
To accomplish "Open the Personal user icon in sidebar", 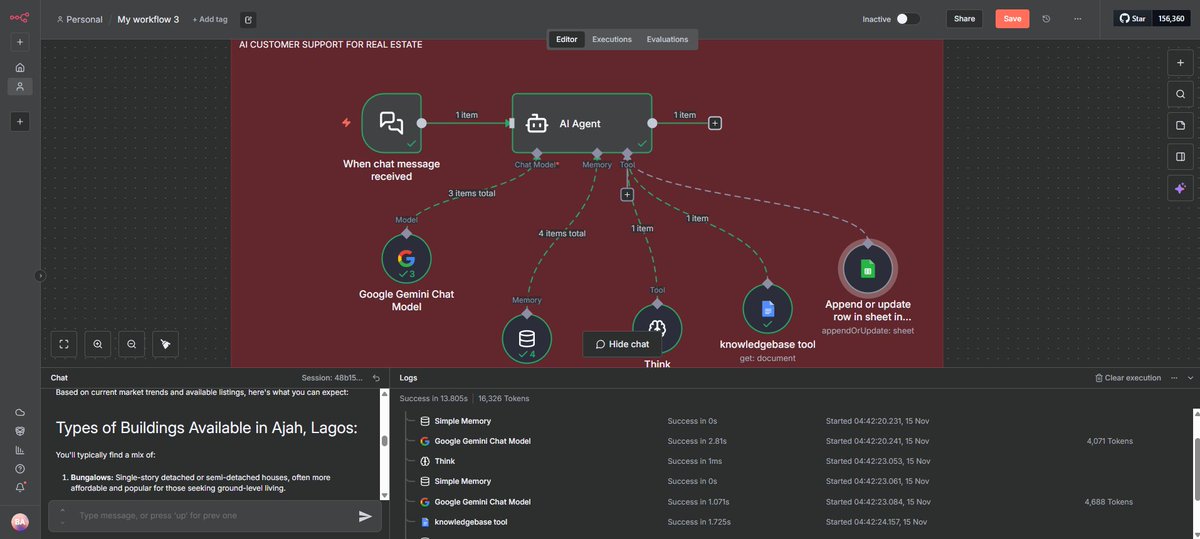I will click(20, 86).
